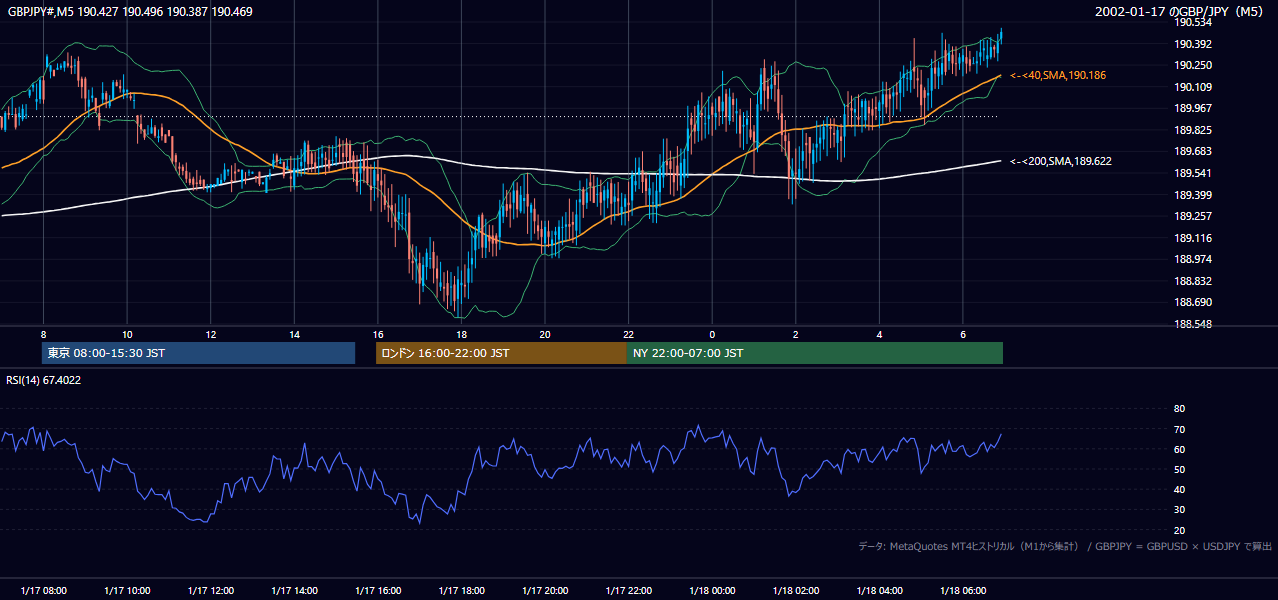This screenshot has width=1278, height=600.
Task: Click price axis label 189.399
Action: point(1192,195)
